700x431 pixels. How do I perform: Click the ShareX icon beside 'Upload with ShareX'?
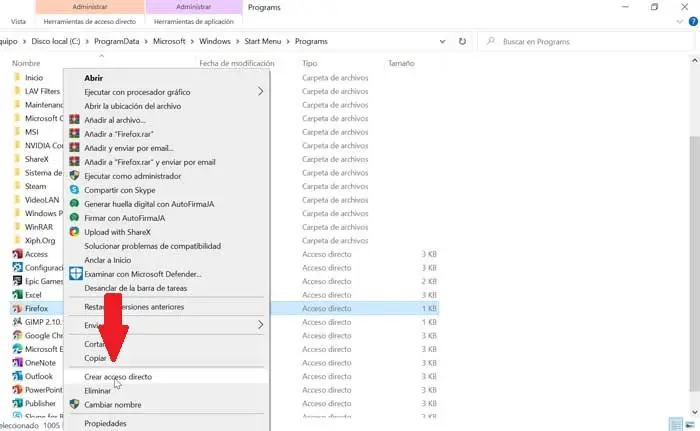(75, 232)
